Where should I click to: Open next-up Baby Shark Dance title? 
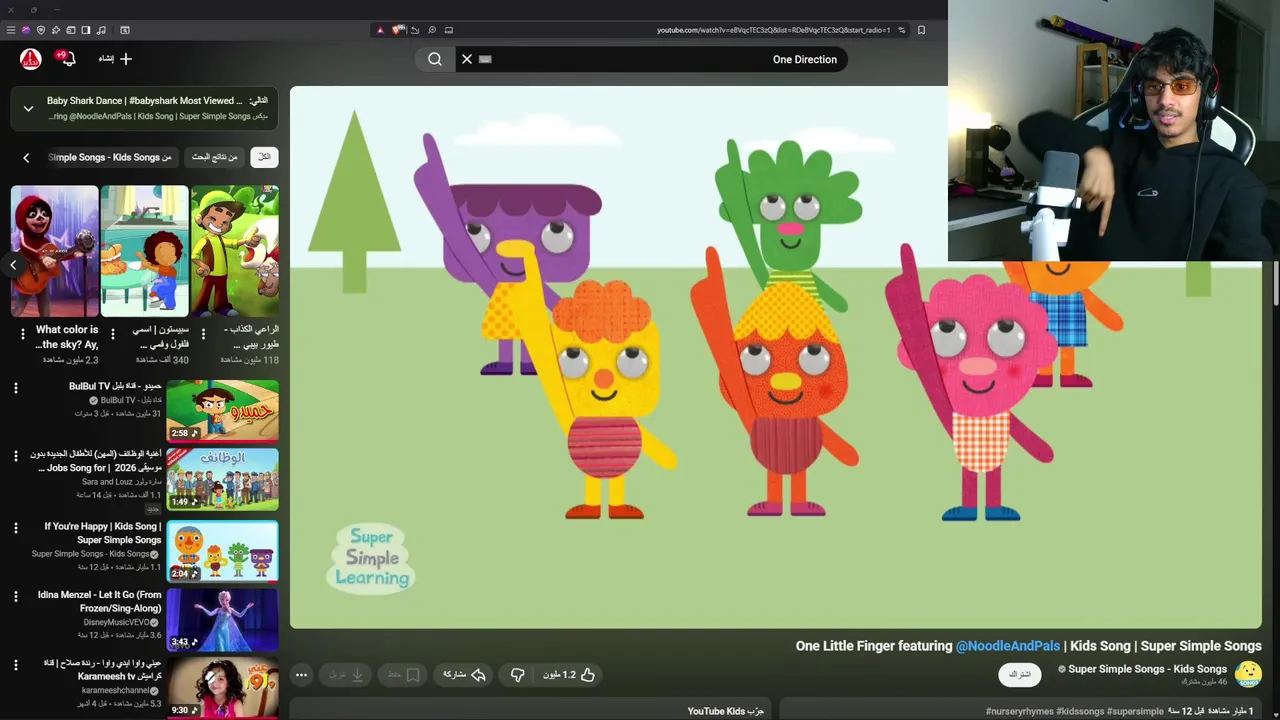(x=144, y=101)
